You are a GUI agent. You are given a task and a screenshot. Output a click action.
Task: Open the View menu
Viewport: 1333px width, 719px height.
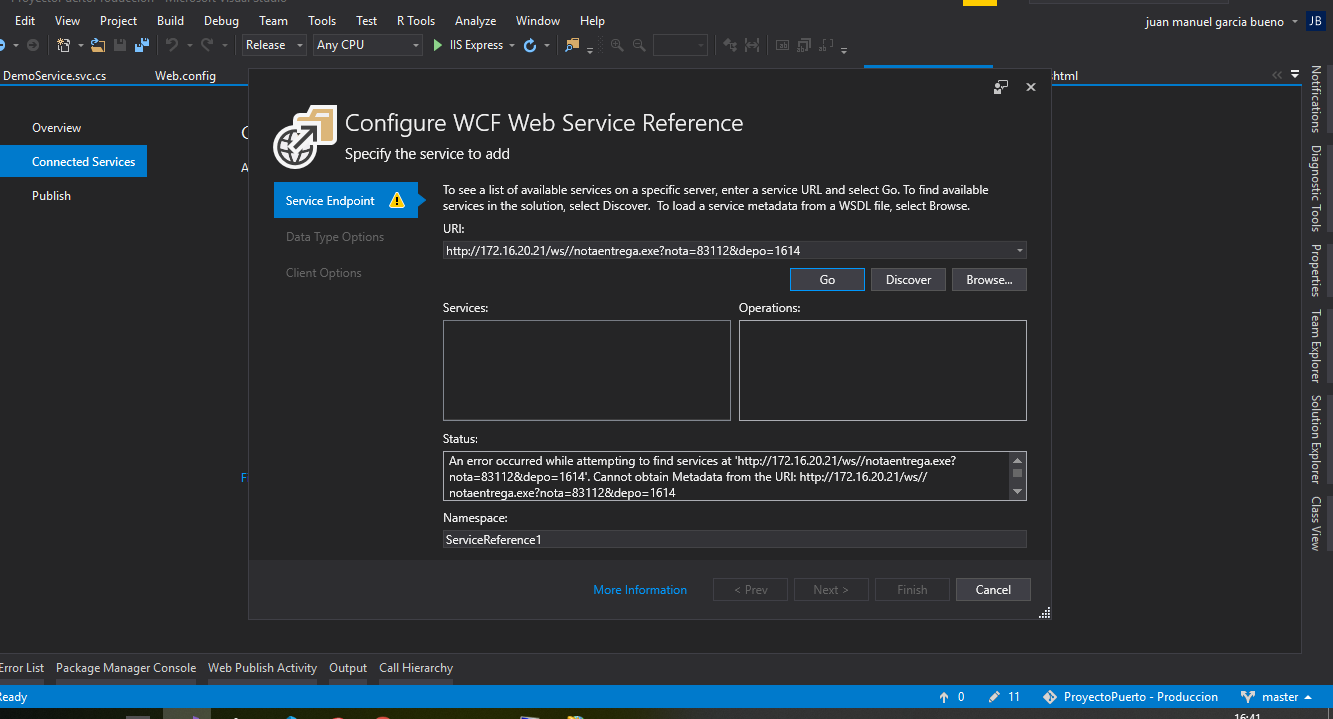click(x=68, y=20)
